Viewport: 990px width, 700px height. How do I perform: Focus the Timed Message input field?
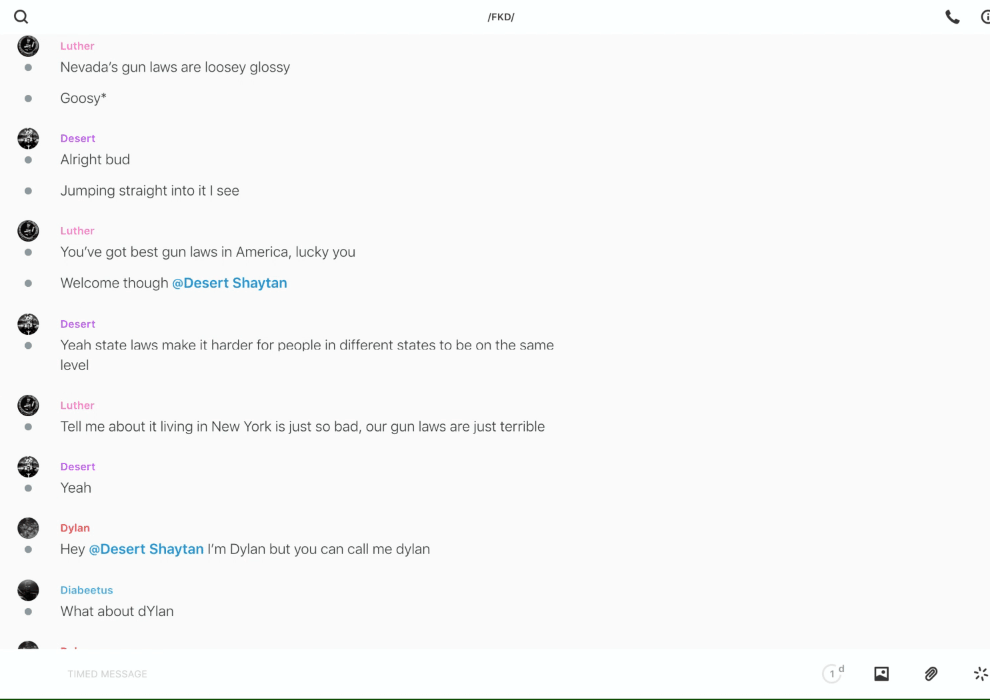click(x=400, y=674)
